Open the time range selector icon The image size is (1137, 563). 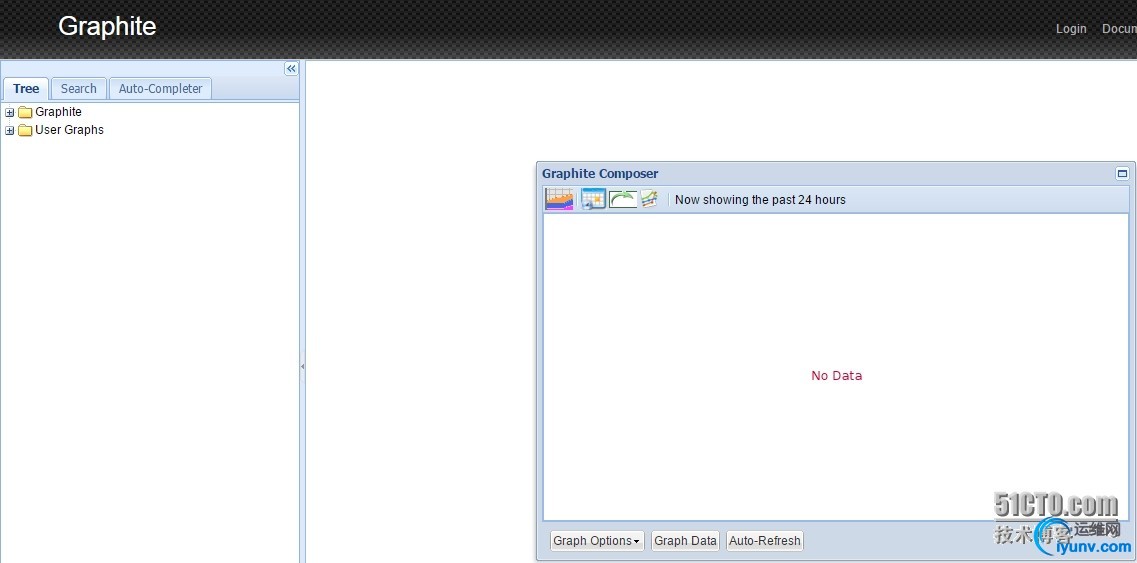click(559, 199)
